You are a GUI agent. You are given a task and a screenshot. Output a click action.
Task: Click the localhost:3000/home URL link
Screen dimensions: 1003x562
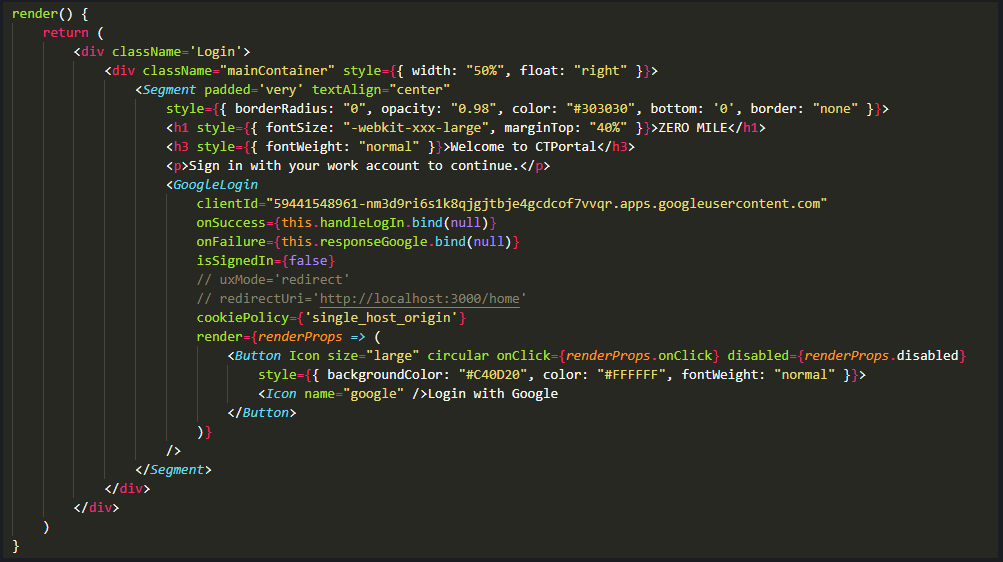(x=419, y=299)
